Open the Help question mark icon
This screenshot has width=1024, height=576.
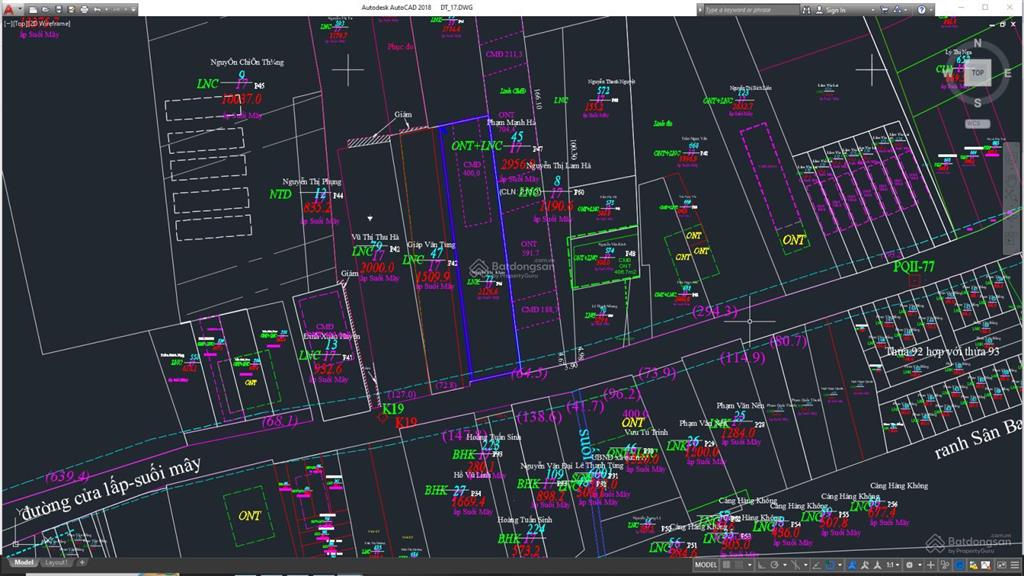click(x=920, y=10)
